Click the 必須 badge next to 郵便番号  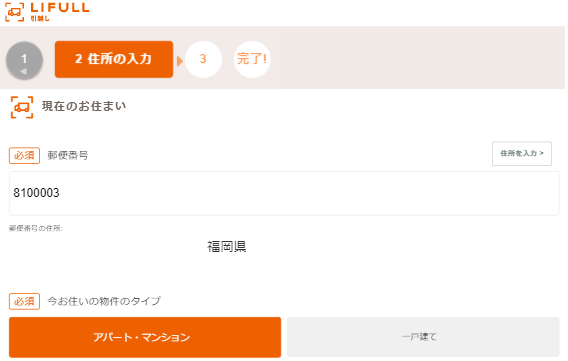(24, 156)
